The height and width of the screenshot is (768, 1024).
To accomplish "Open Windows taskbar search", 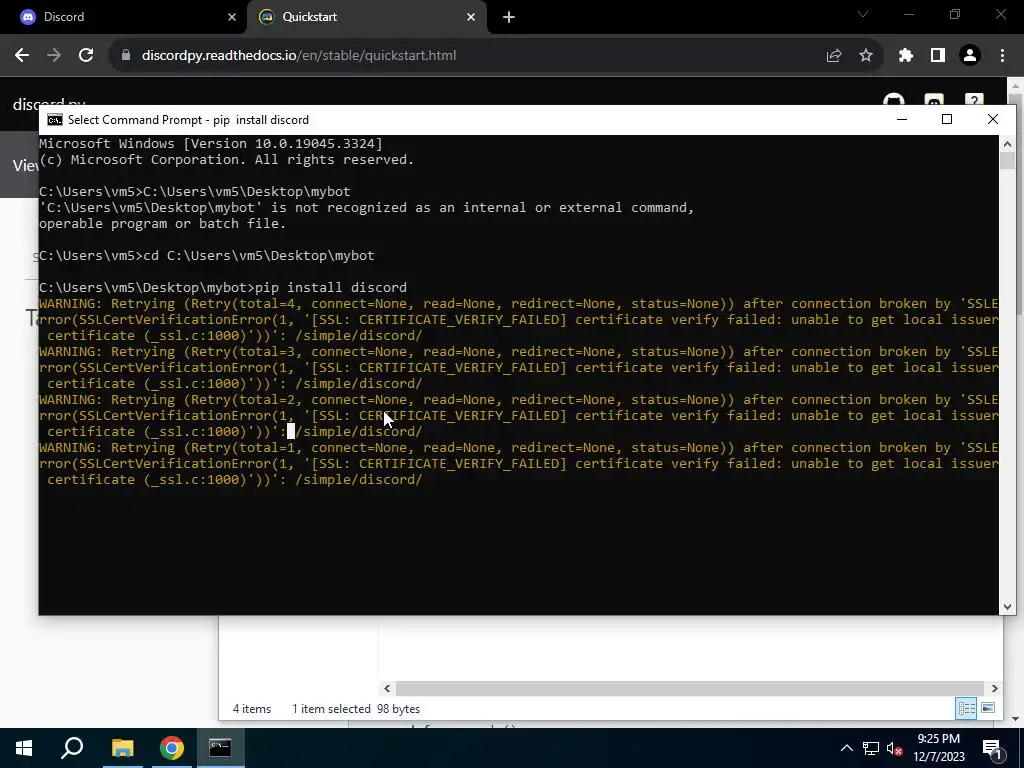I will point(72,748).
